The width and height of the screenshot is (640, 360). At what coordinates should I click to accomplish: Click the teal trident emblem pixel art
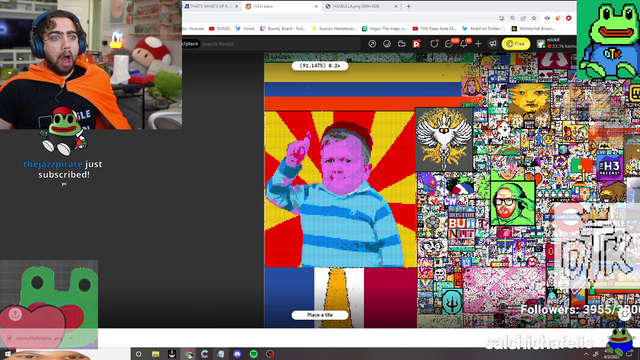tap(451, 301)
